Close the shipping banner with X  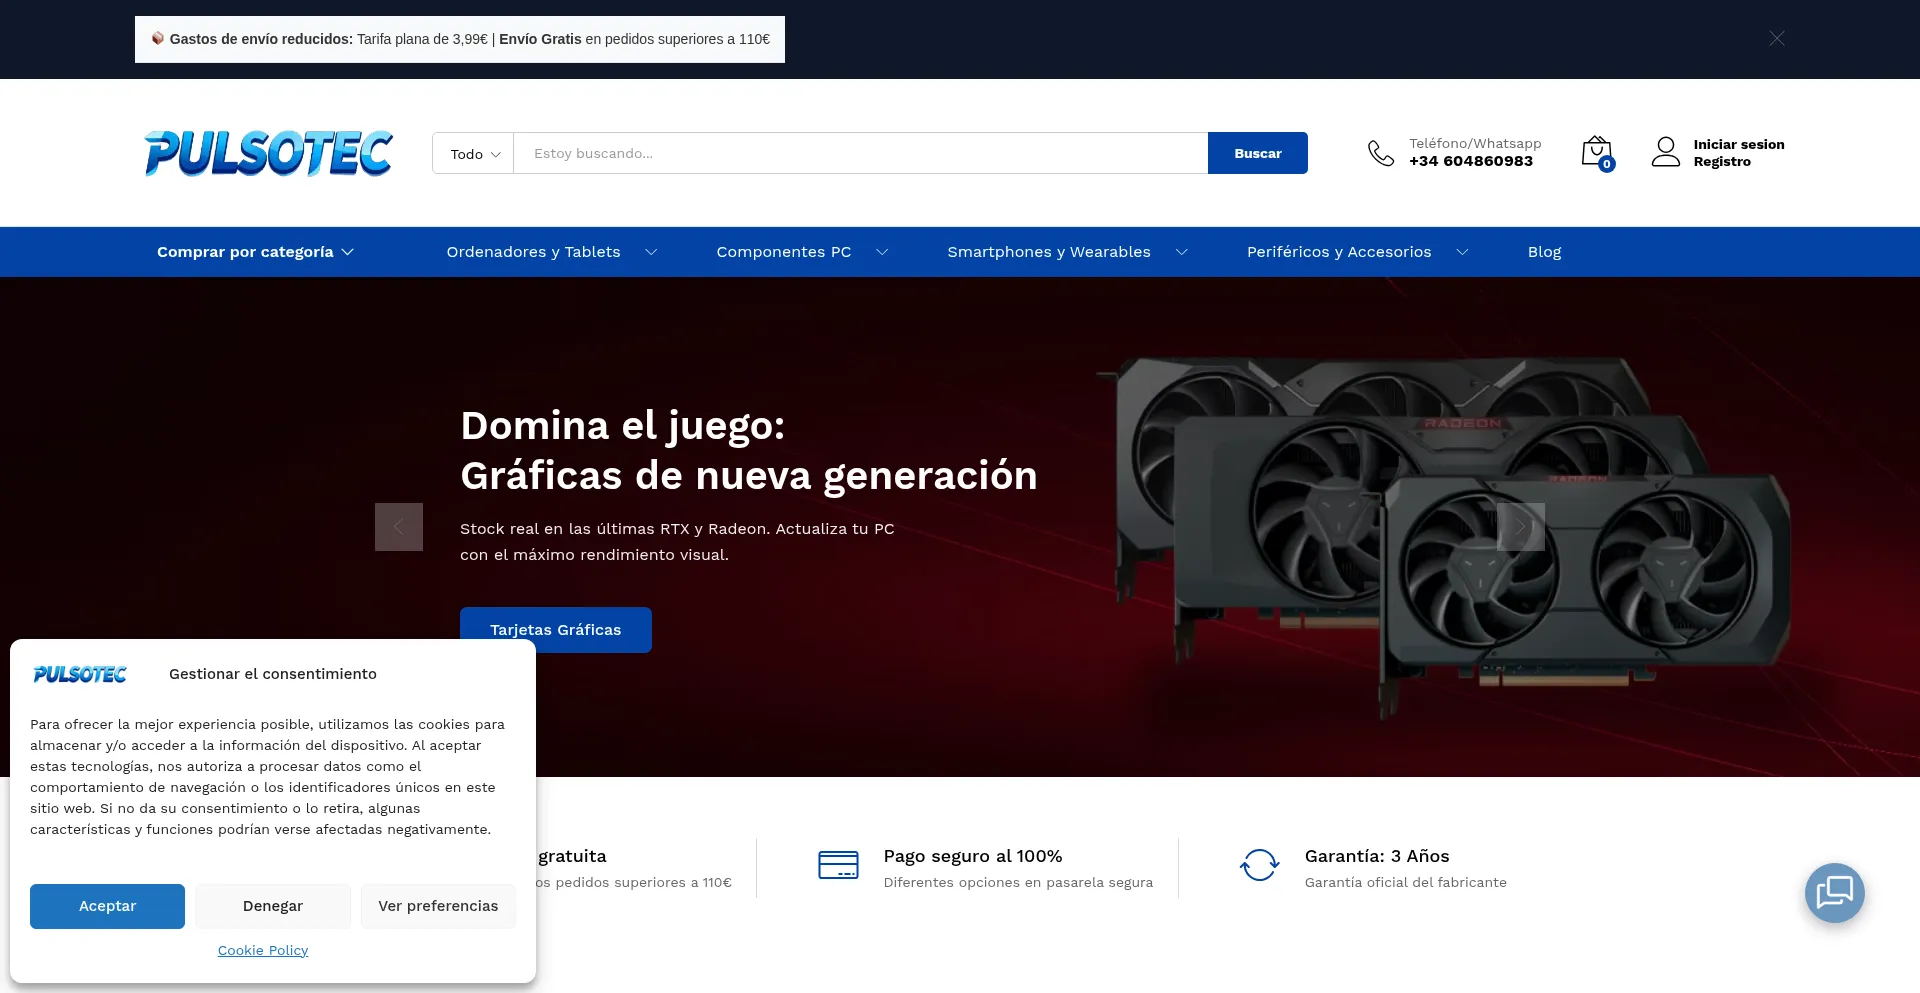[x=1777, y=38]
